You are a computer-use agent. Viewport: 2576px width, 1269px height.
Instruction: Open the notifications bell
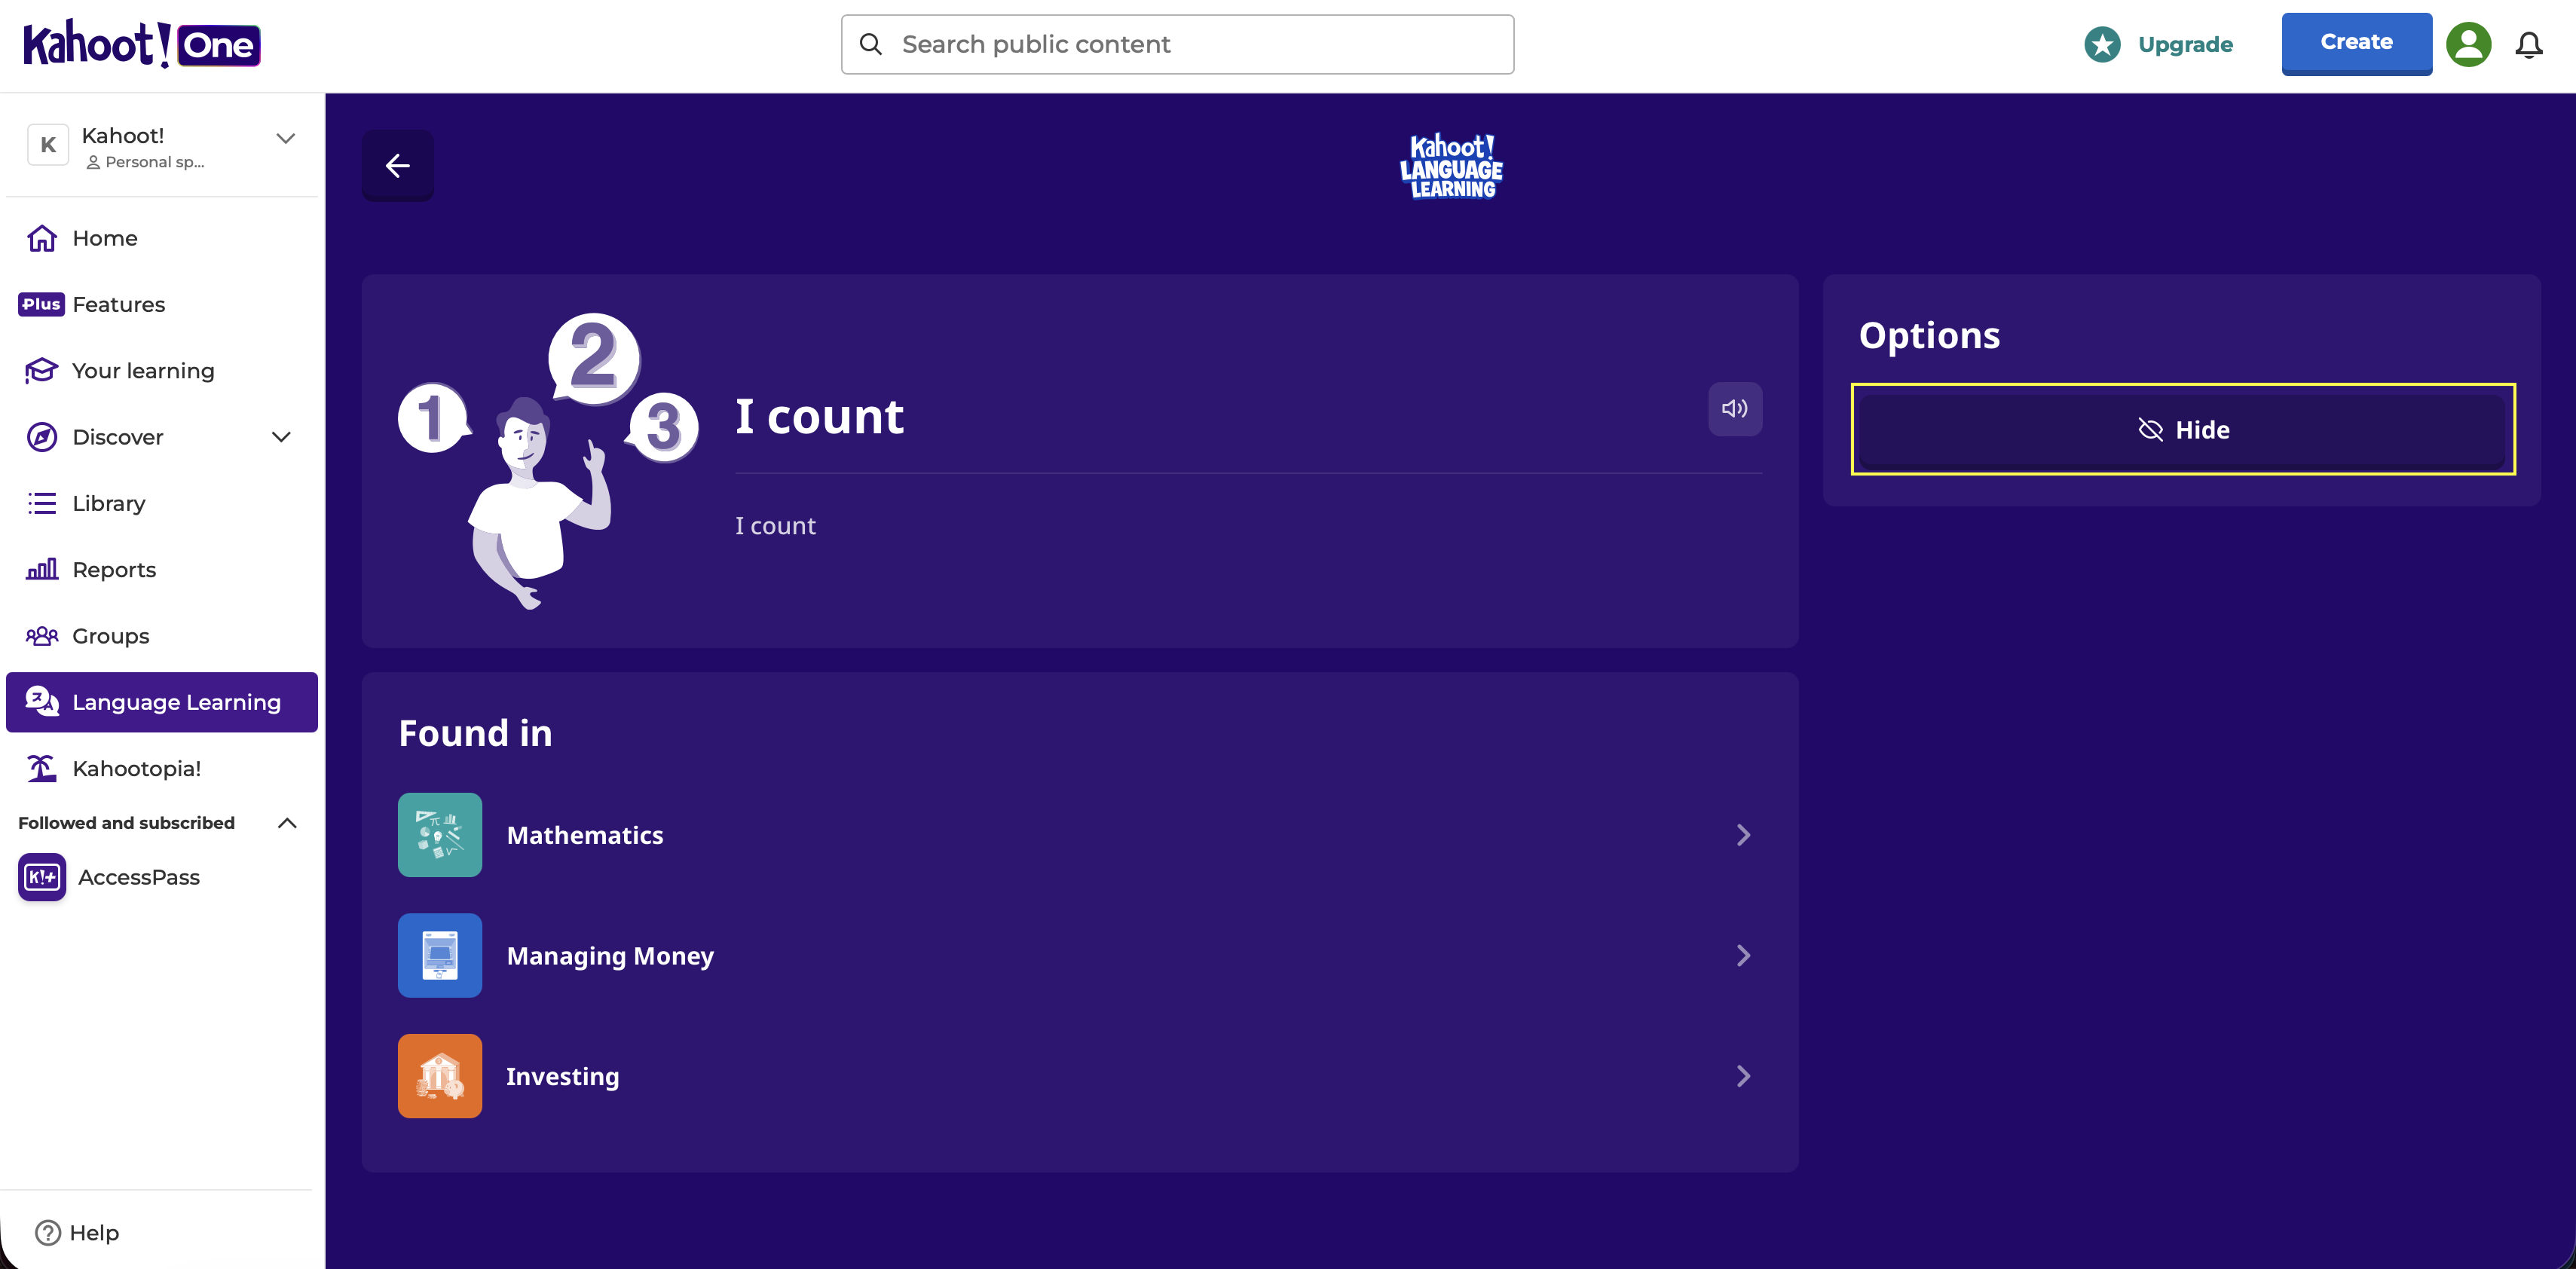(2529, 45)
